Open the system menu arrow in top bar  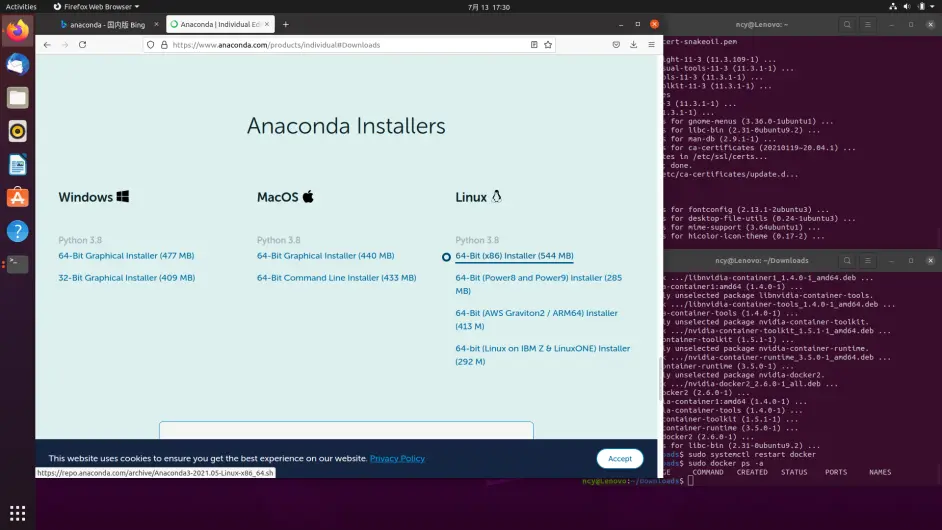click(x=932, y=7)
